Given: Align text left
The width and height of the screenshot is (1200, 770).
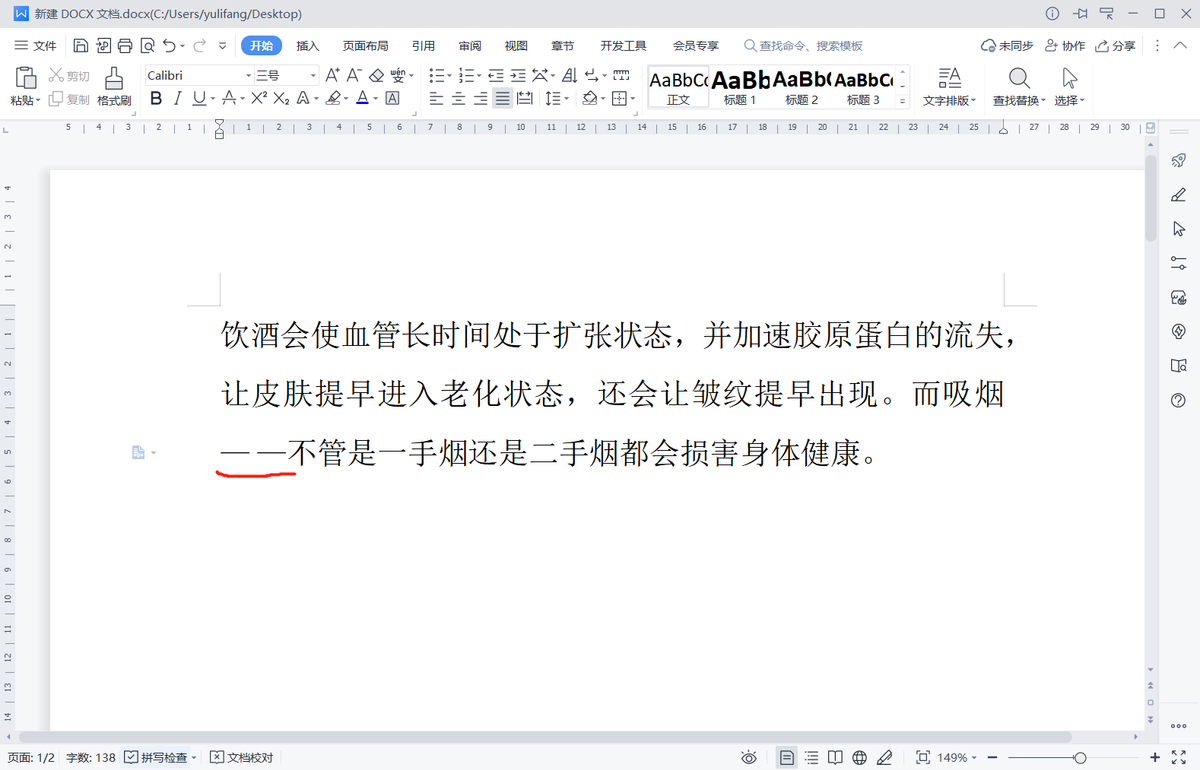Looking at the screenshot, I should click(436, 98).
